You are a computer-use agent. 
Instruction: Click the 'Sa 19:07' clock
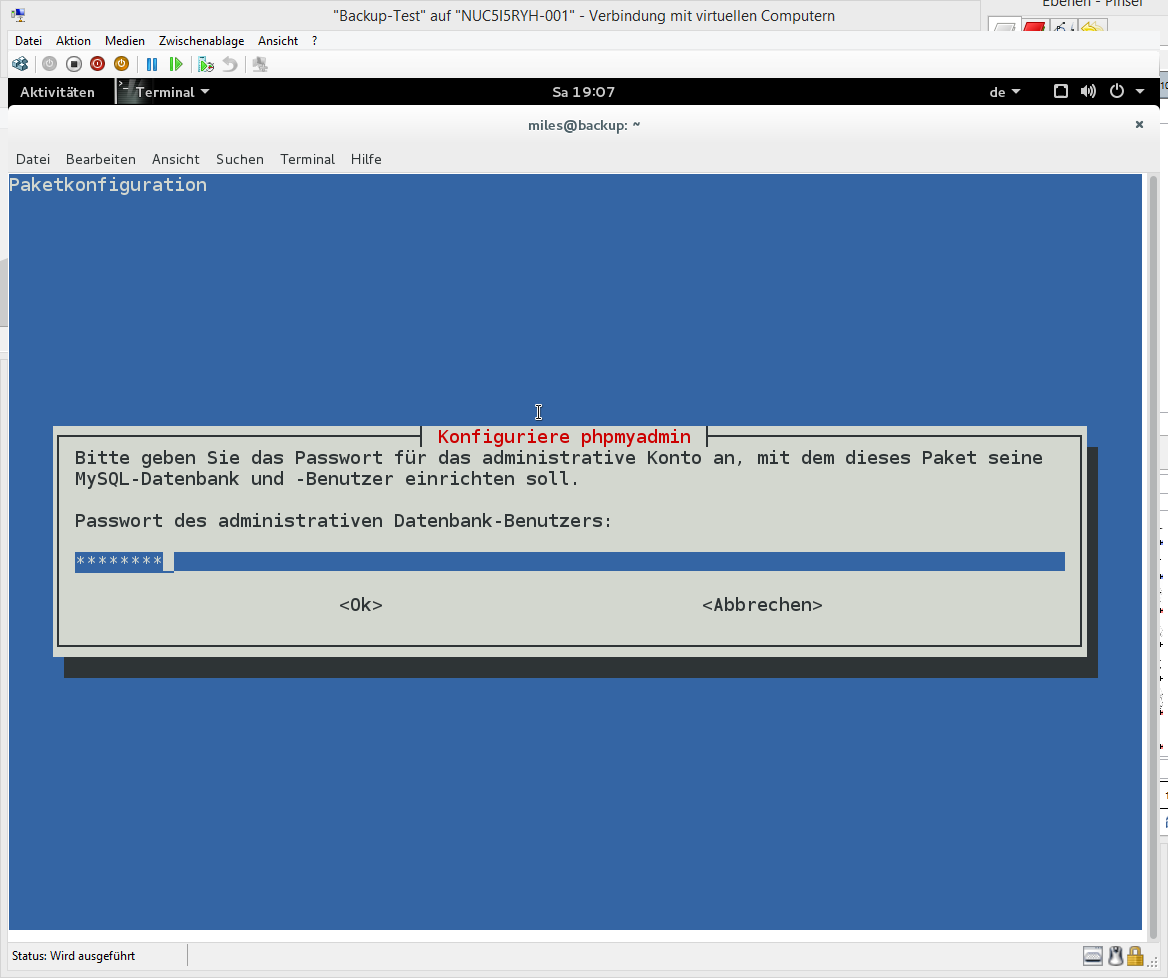583,92
